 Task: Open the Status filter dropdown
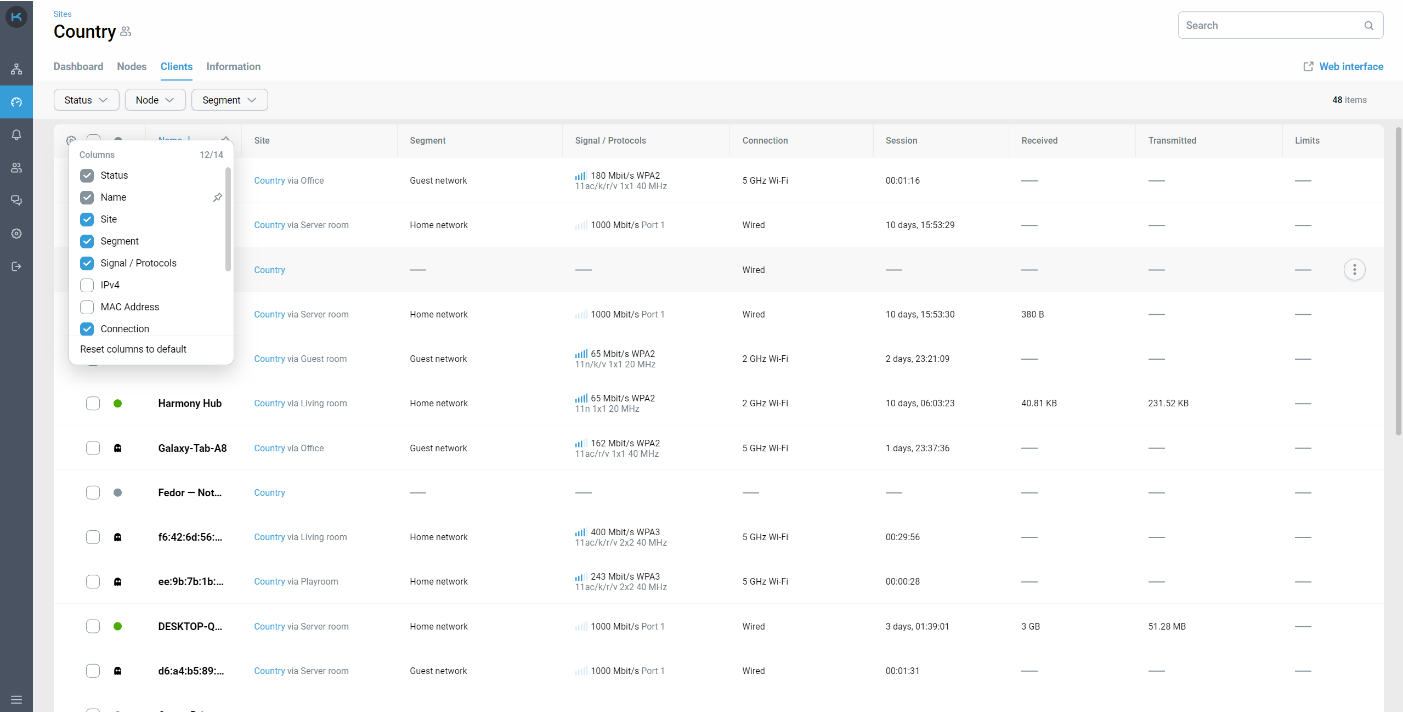(86, 100)
